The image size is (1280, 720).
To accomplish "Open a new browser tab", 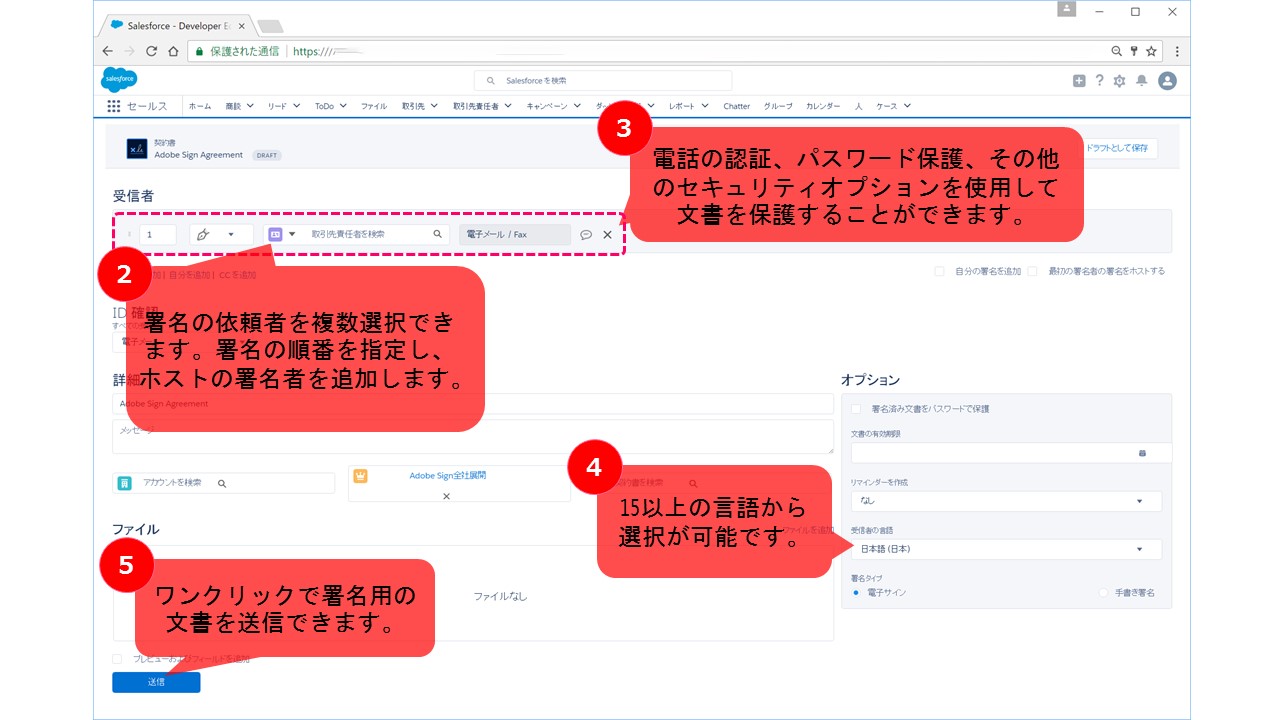I will click(x=268, y=26).
